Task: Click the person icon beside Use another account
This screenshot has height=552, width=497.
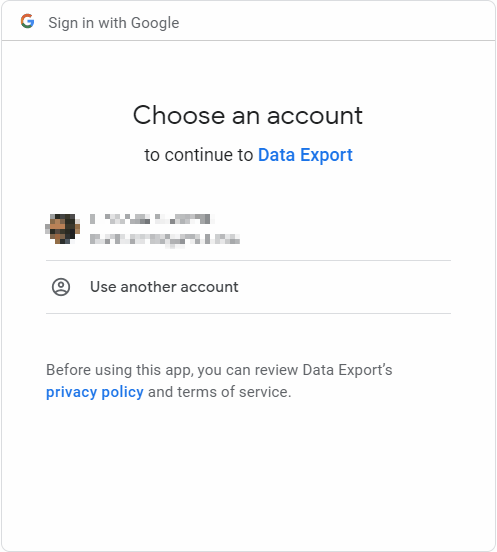Action: coord(61,287)
